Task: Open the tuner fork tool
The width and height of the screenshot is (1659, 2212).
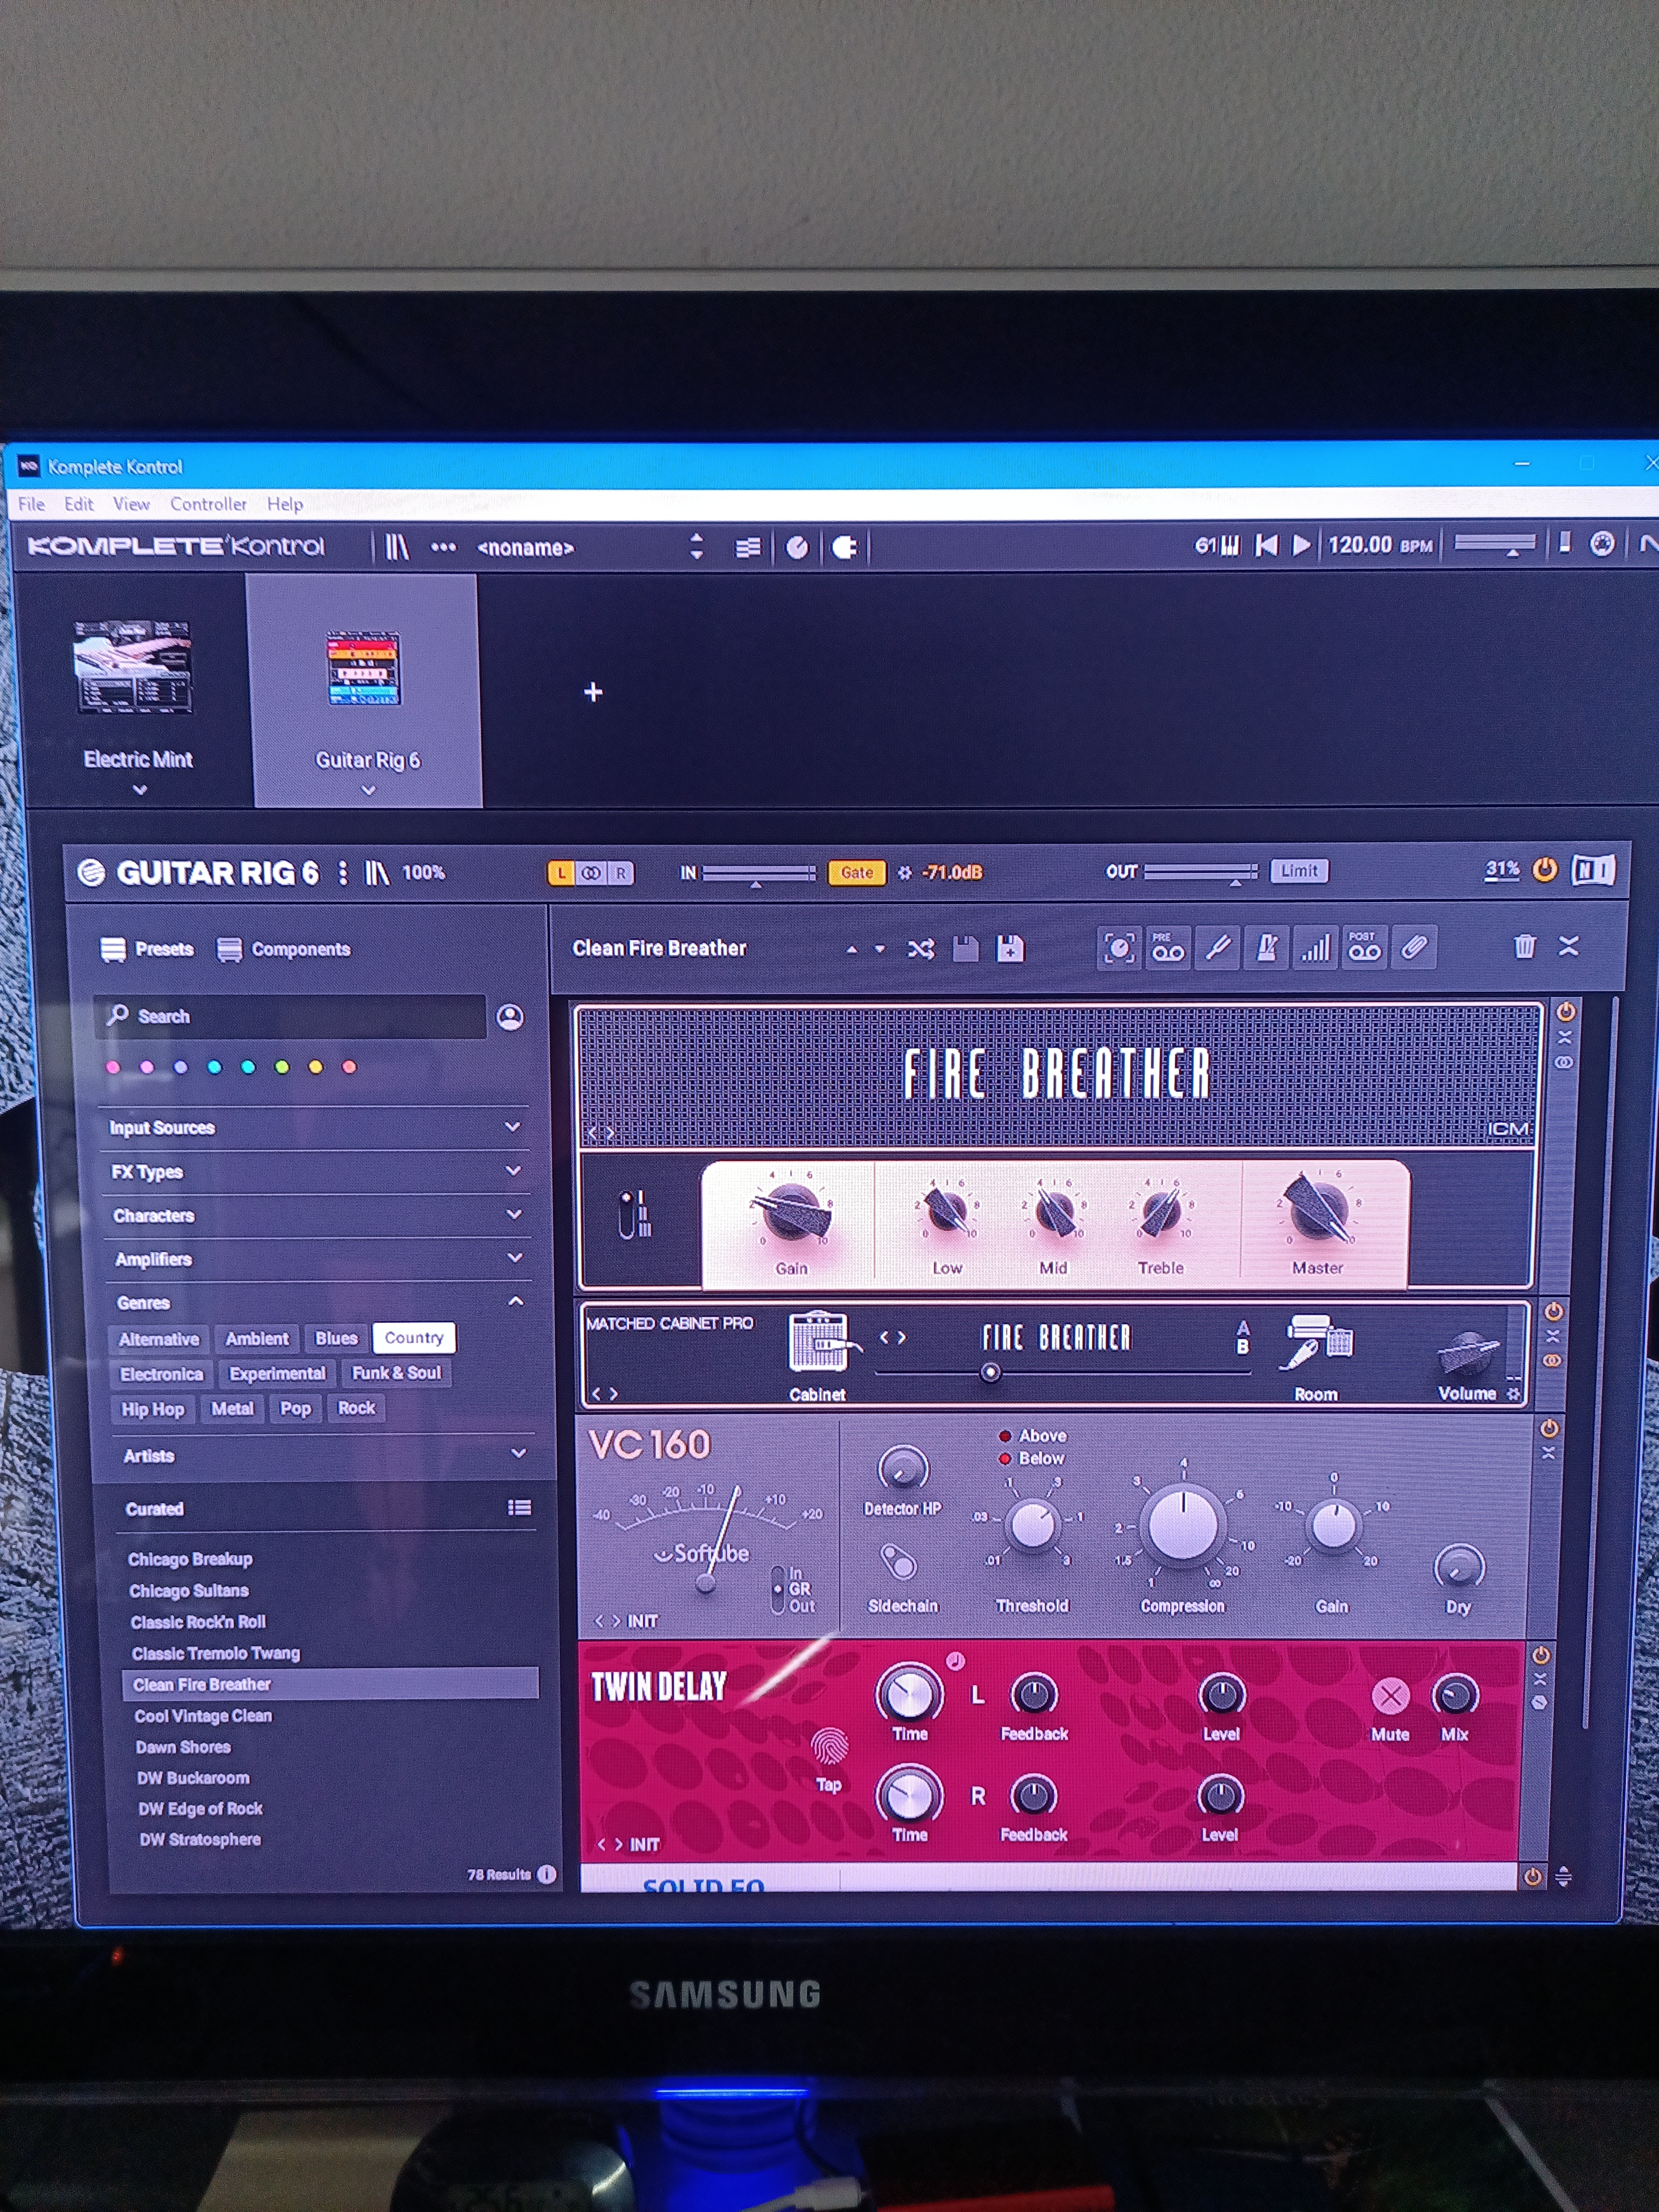Action: pos(1217,947)
